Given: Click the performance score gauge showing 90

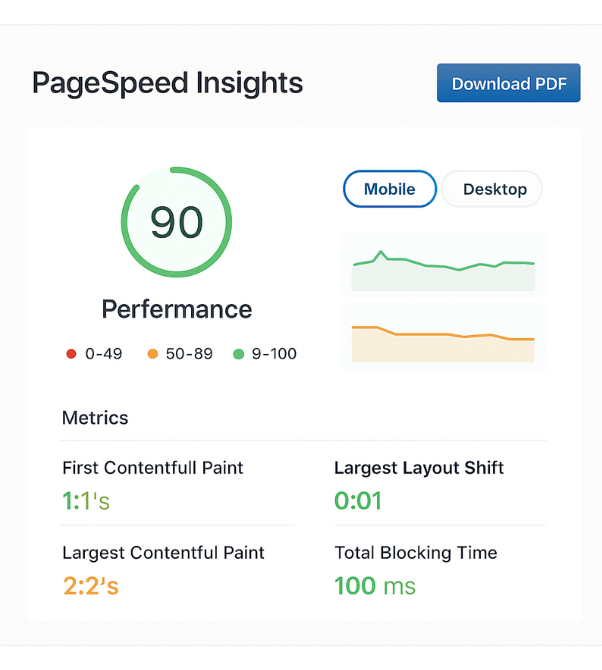Looking at the screenshot, I should tap(176, 222).
